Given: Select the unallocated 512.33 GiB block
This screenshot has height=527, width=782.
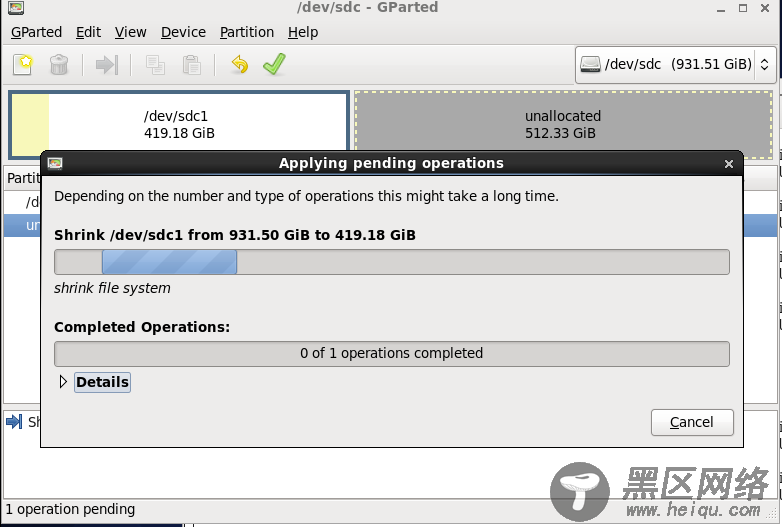Looking at the screenshot, I should (x=563, y=125).
